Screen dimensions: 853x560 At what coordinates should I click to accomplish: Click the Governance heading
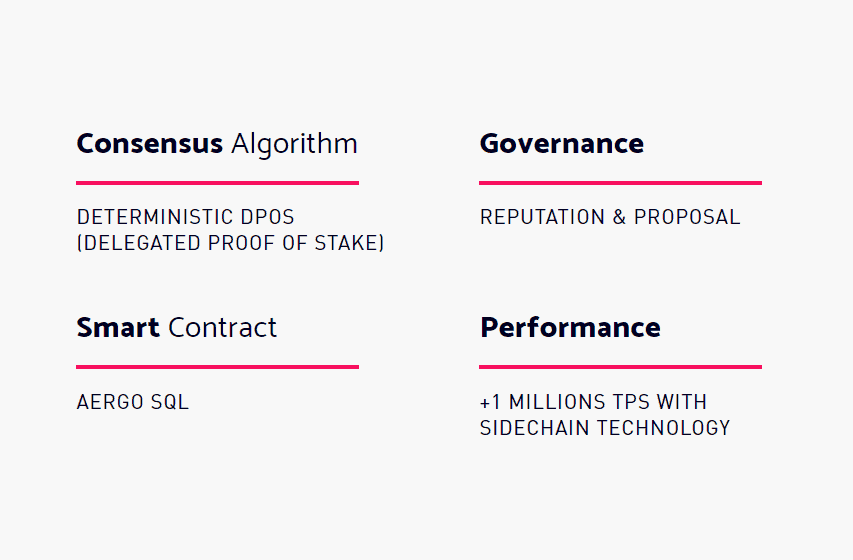tap(561, 144)
